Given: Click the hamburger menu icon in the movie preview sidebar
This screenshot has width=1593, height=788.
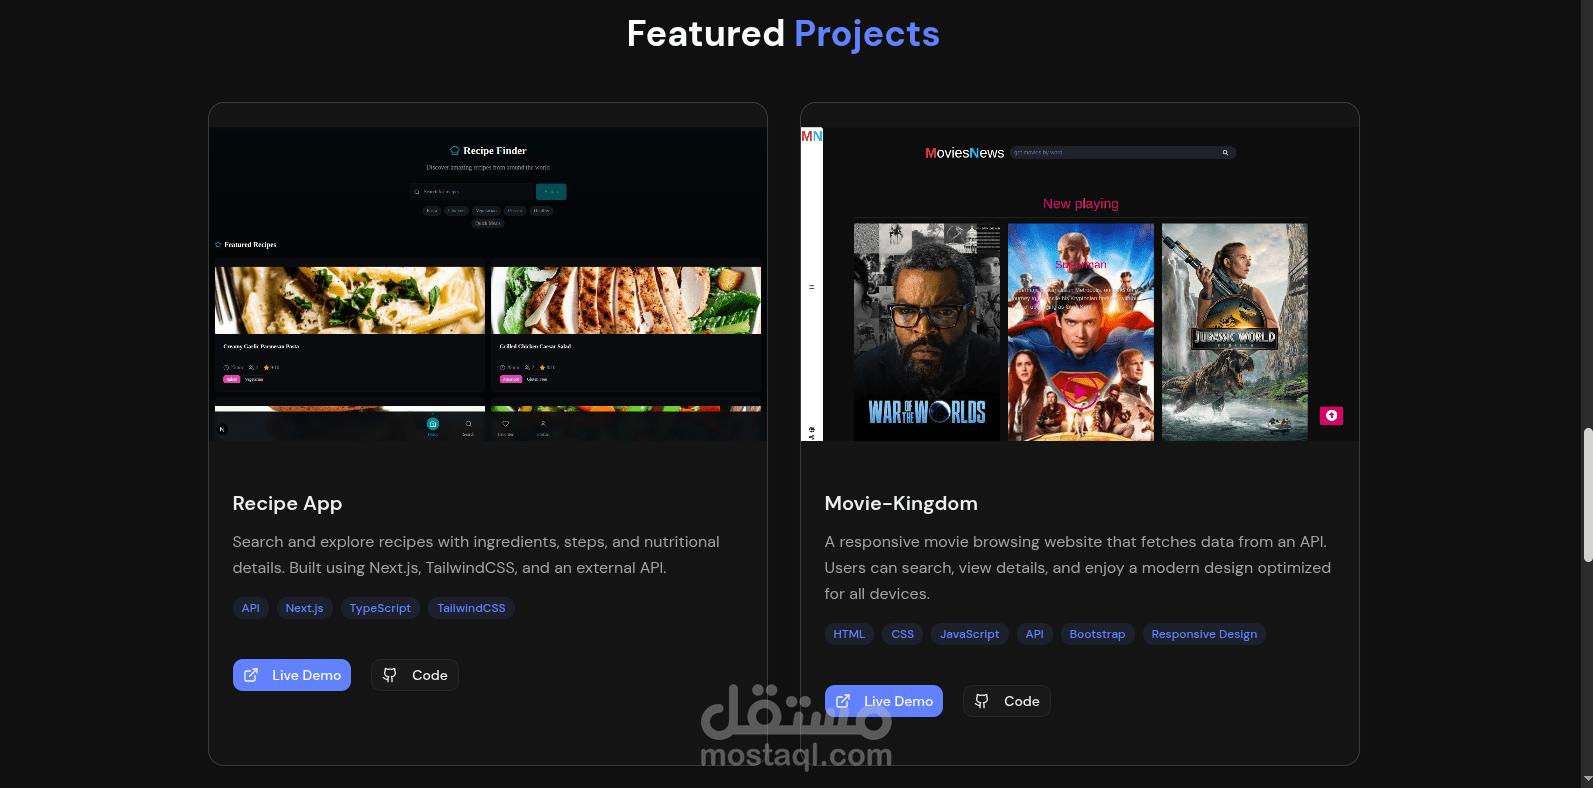Looking at the screenshot, I should pyautogui.click(x=811, y=287).
